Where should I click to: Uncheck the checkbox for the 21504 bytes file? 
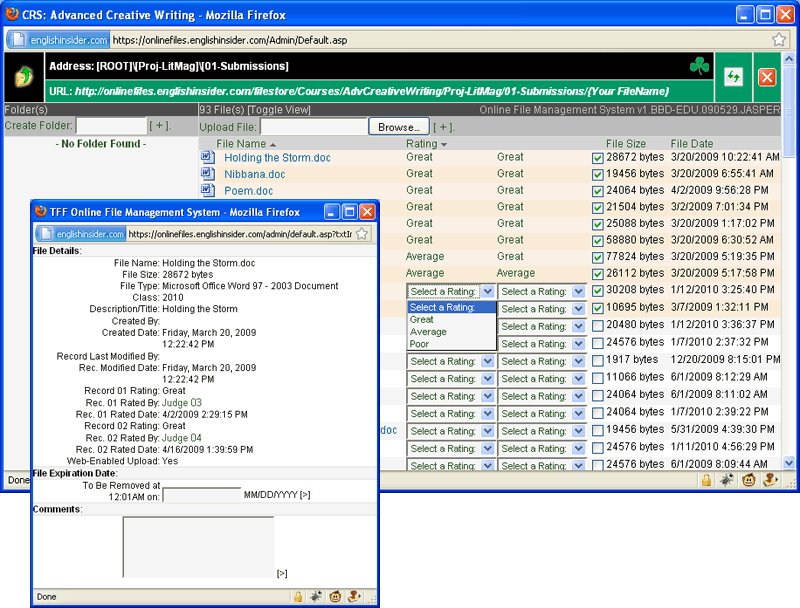597,208
